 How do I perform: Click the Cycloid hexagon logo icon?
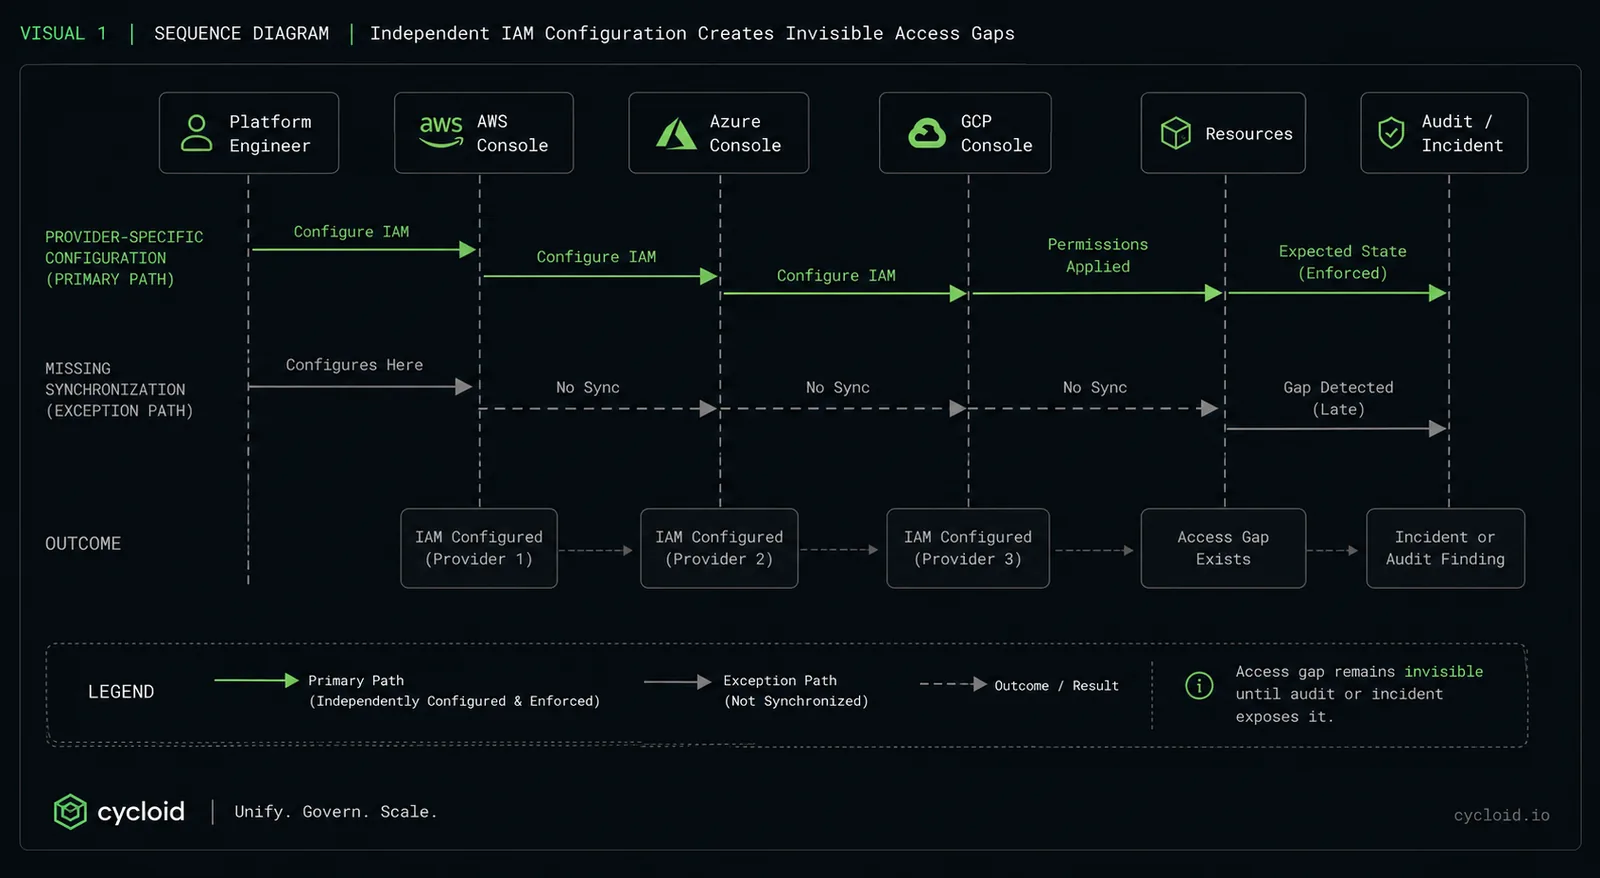[x=70, y=811]
